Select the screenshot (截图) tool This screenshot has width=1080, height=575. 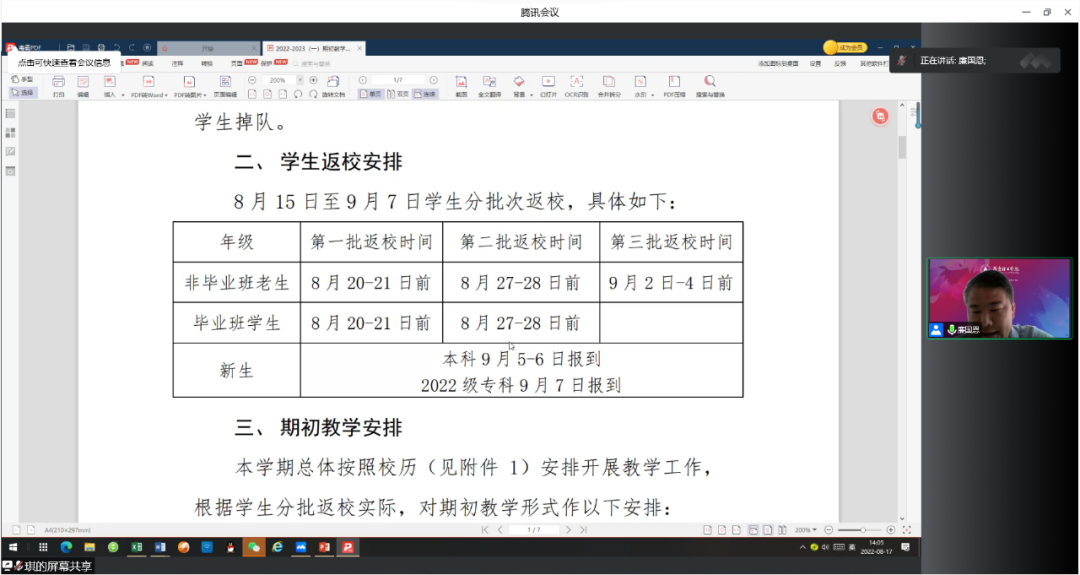pyautogui.click(x=461, y=84)
